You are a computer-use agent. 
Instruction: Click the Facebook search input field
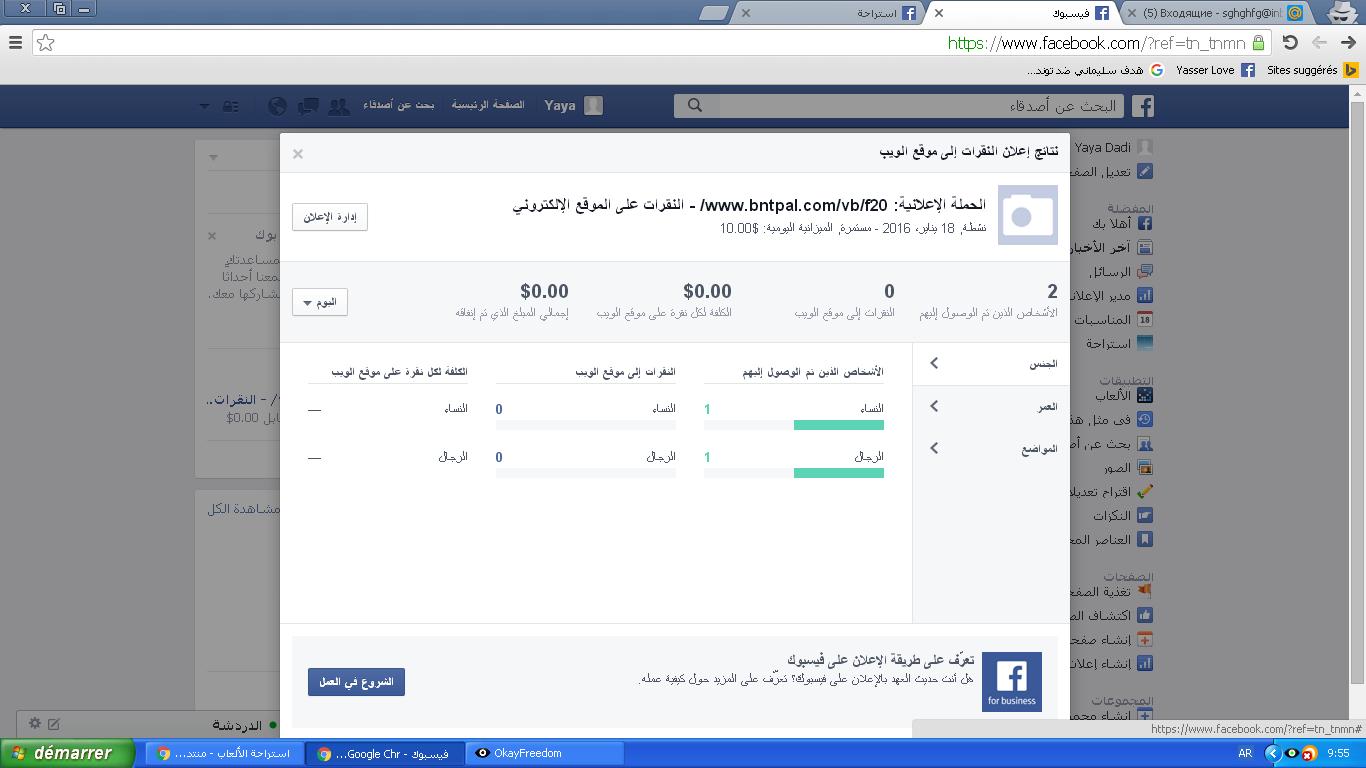click(922, 105)
